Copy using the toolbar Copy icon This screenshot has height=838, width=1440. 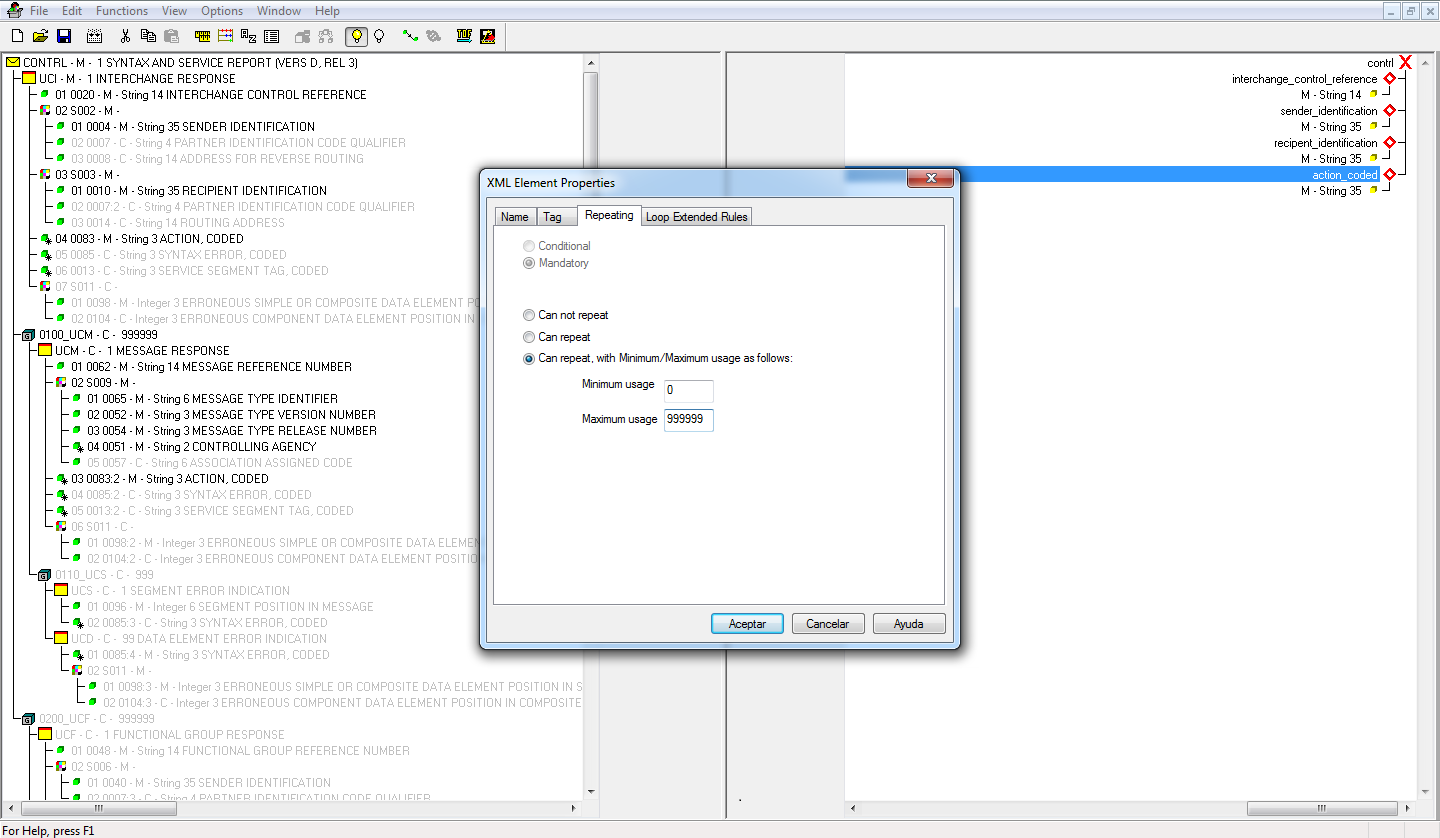tap(148, 36)
